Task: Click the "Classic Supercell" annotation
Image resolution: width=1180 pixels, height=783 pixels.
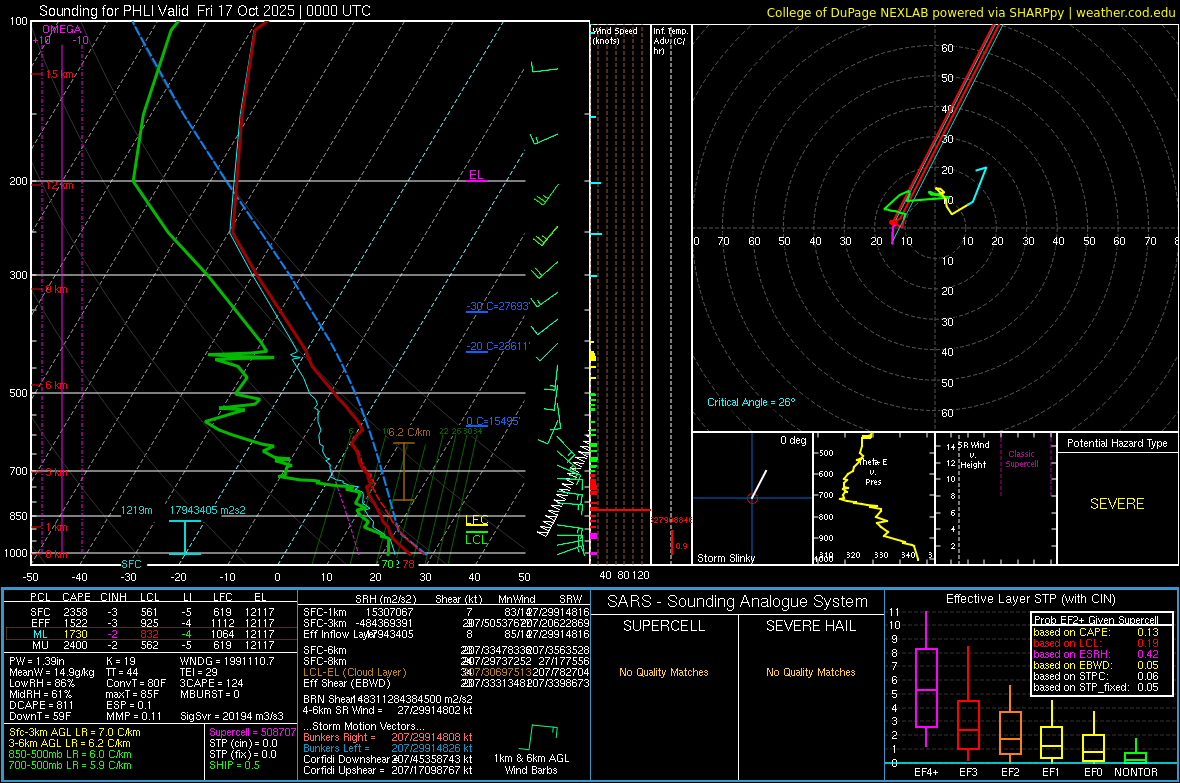Action: tap(1022, 459)
